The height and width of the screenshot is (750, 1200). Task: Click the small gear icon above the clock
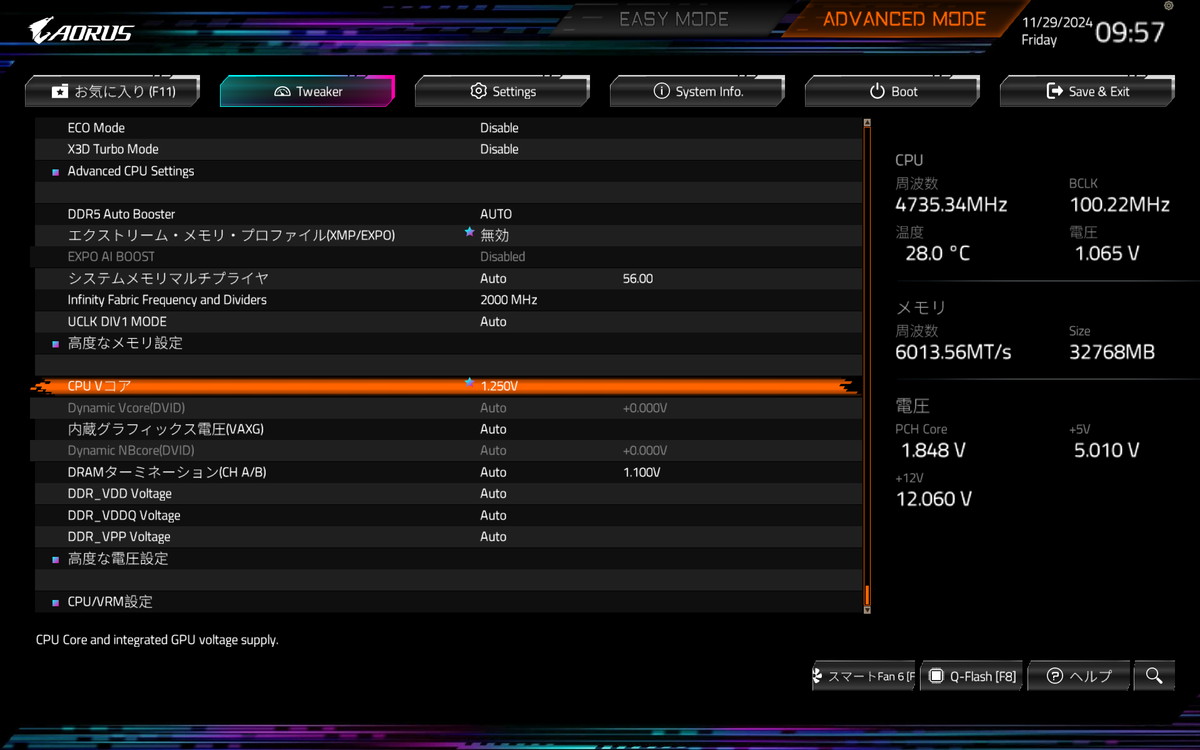(x=1168, y=6)
